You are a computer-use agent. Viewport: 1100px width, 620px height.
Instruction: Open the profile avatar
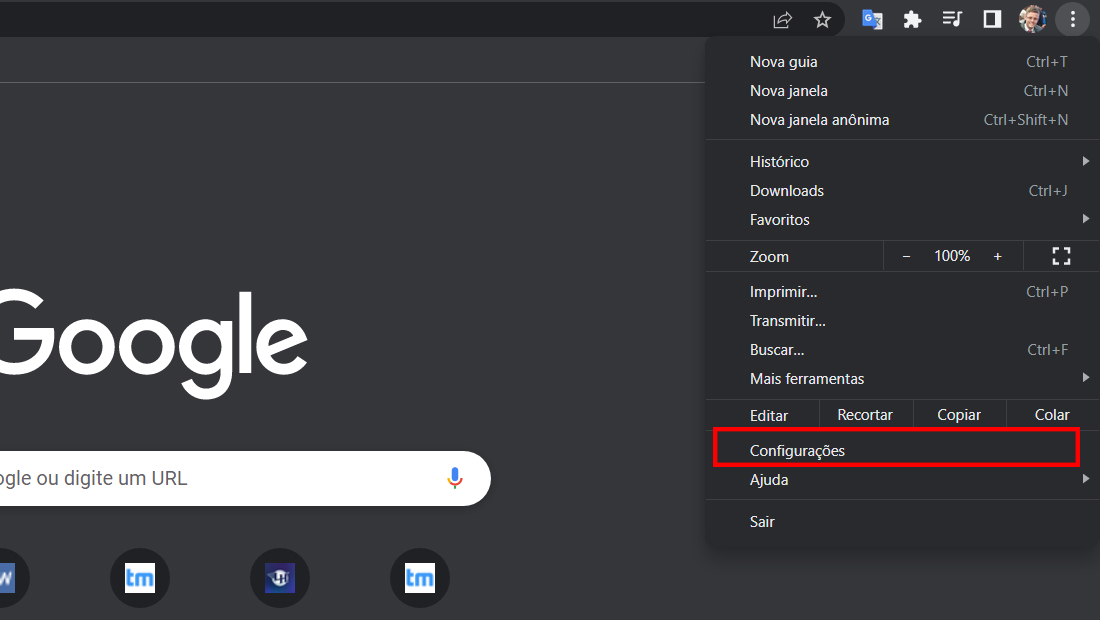pyautogui.click(x=1033, y=19)
